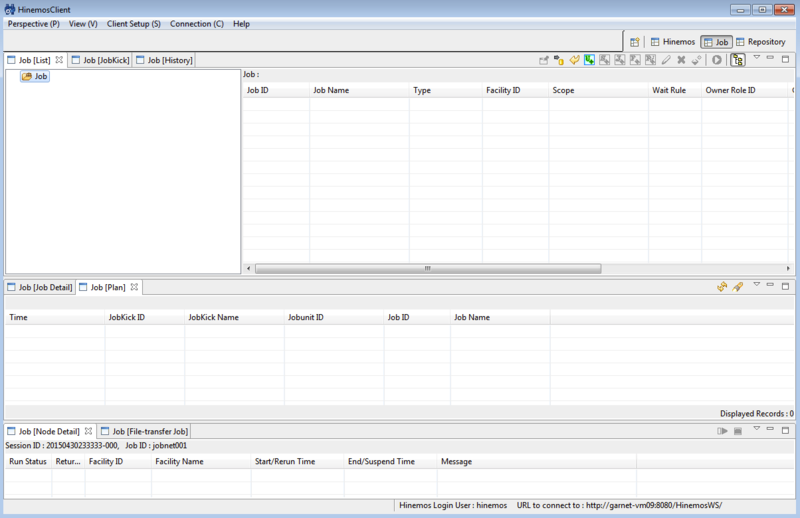
Task: Click the fourth grayed create-job icon
Action: [651, 60]
